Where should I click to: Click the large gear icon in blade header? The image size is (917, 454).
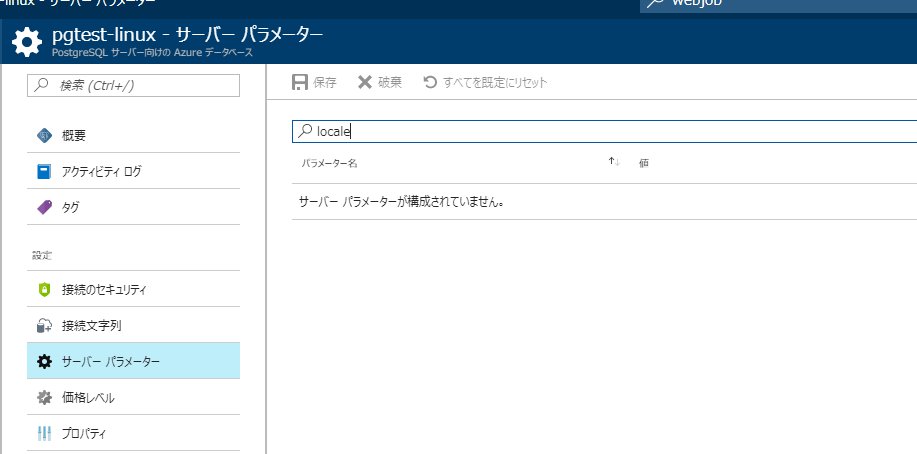(x=27, y=42)
